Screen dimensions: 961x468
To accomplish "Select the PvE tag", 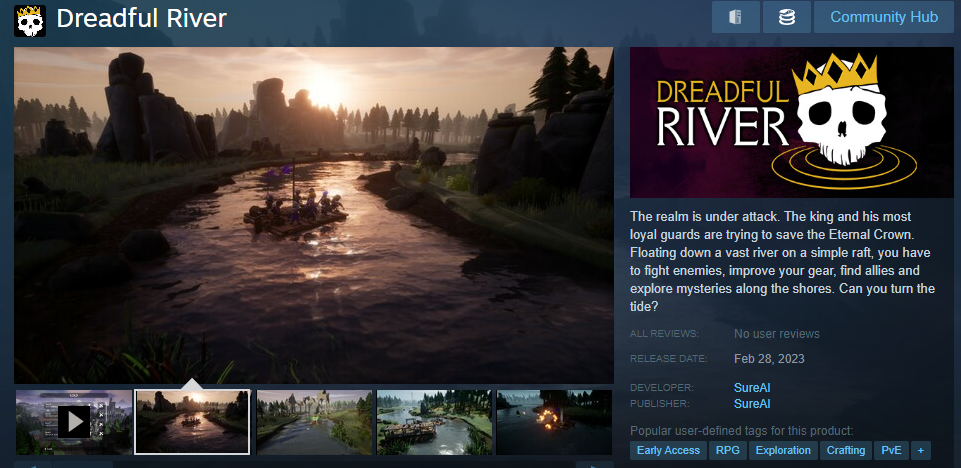I will click(891, 450).
